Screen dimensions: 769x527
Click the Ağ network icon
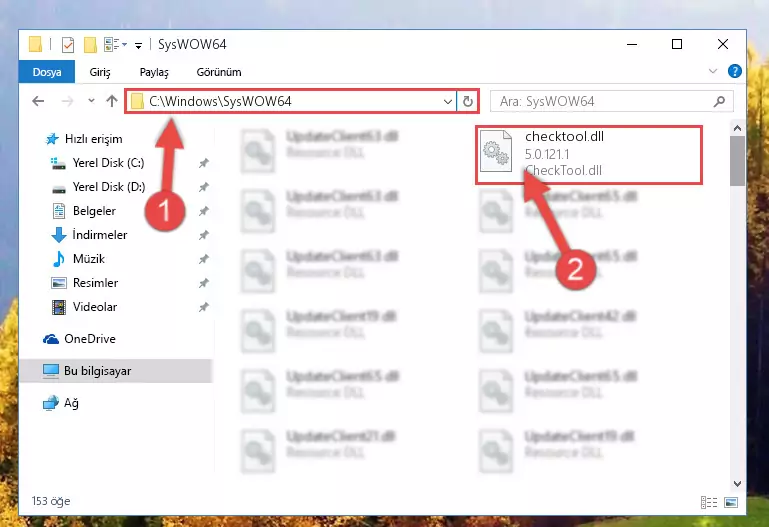tap(51, 403)
